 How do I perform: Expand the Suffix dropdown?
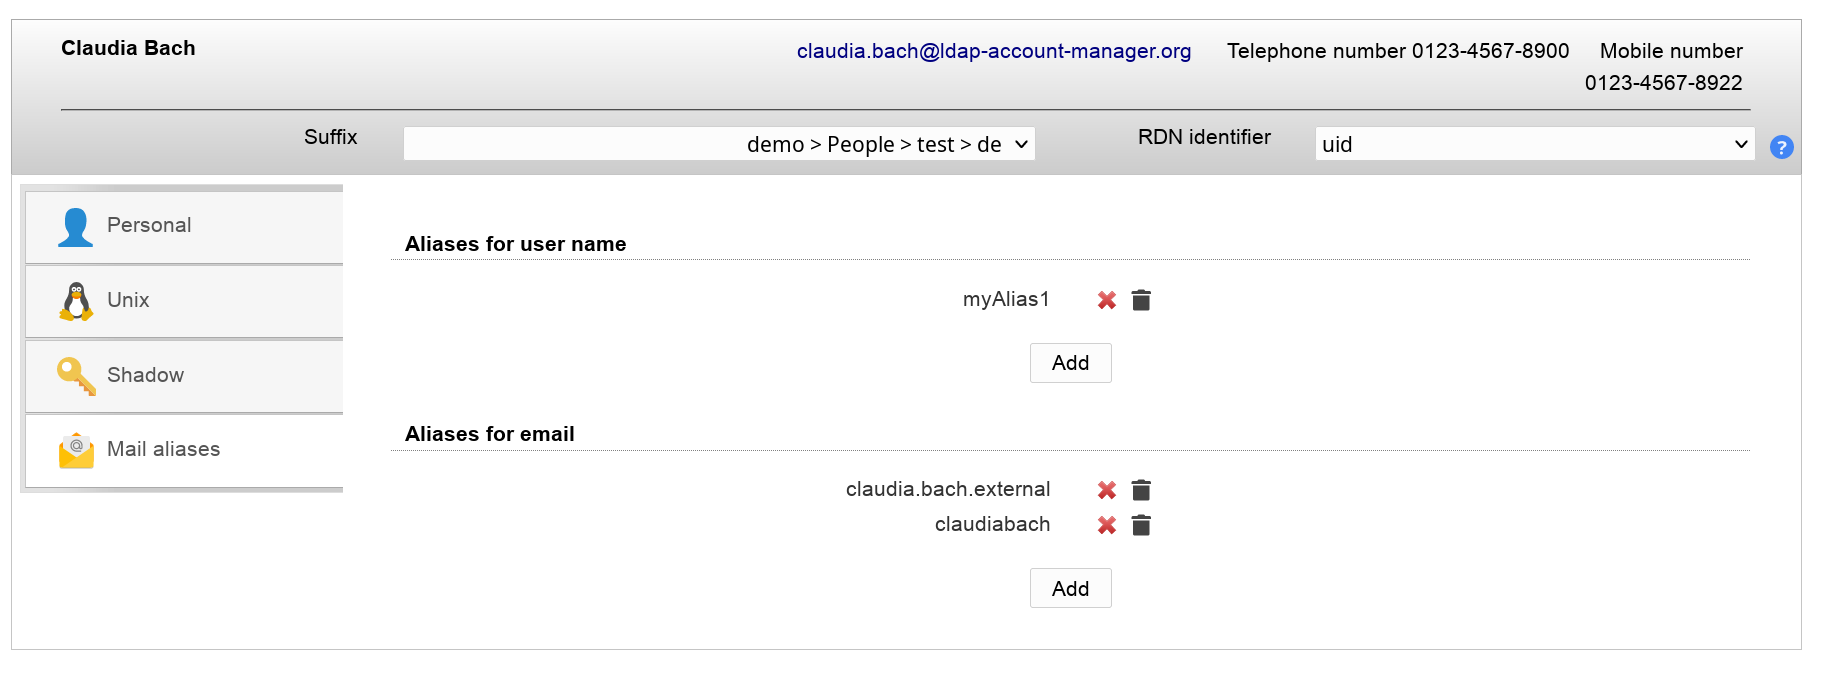[x=718, y=144]
